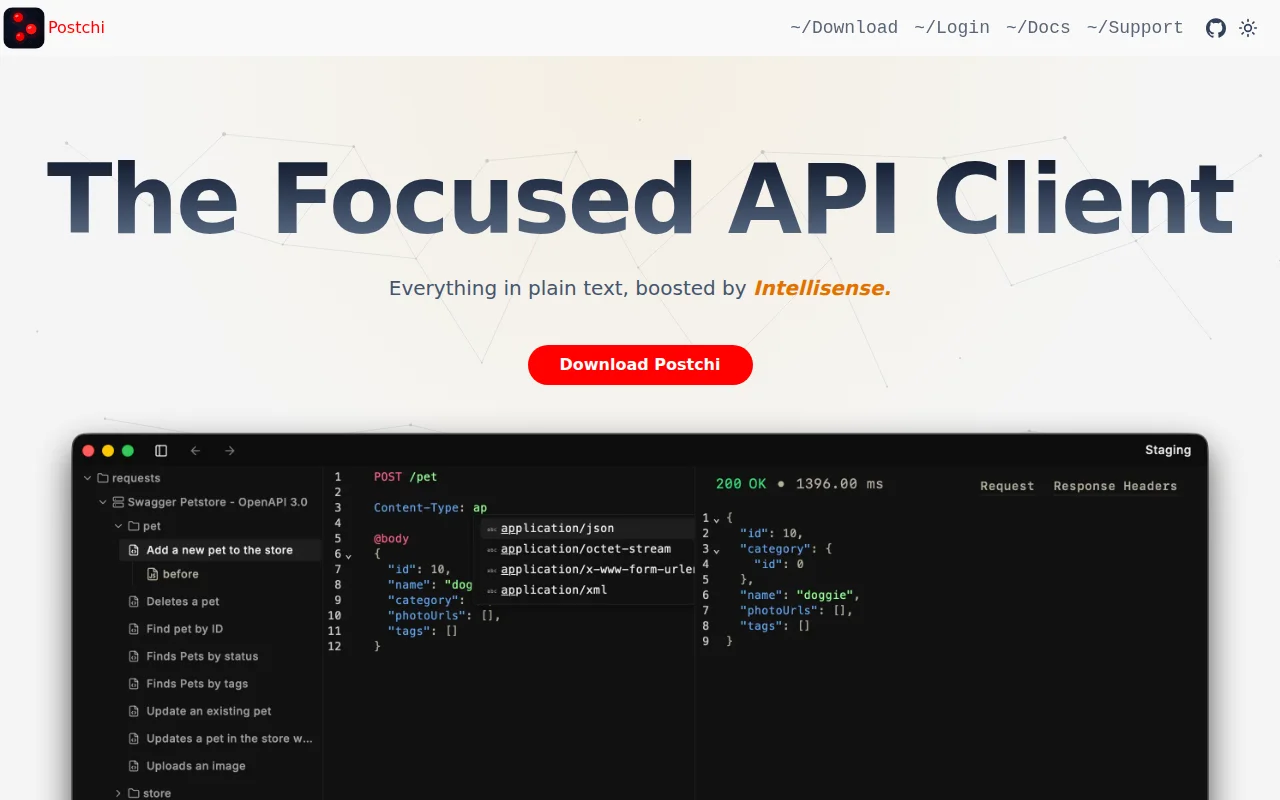Click the 'POST /pet' request line
This screenshot has width=1280, height=800.
(x=405, y=477)
